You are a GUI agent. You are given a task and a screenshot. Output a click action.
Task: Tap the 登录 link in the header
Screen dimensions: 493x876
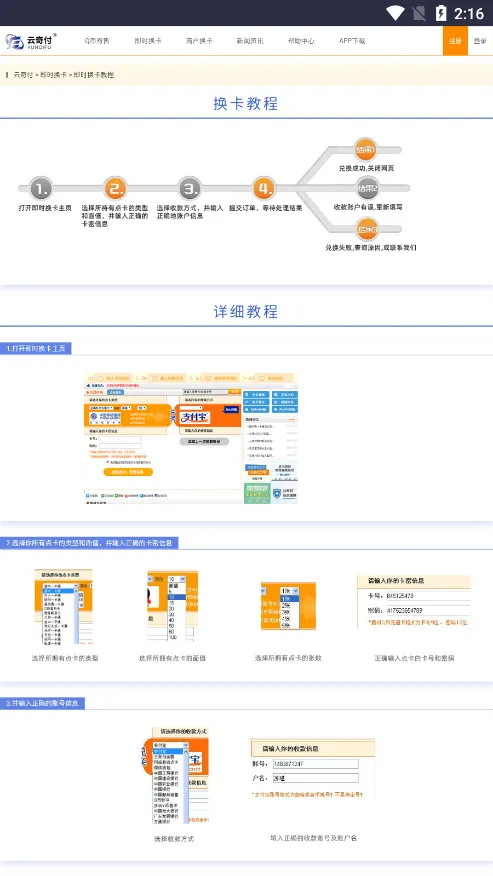pyautogui.click(x=480, y=41)
